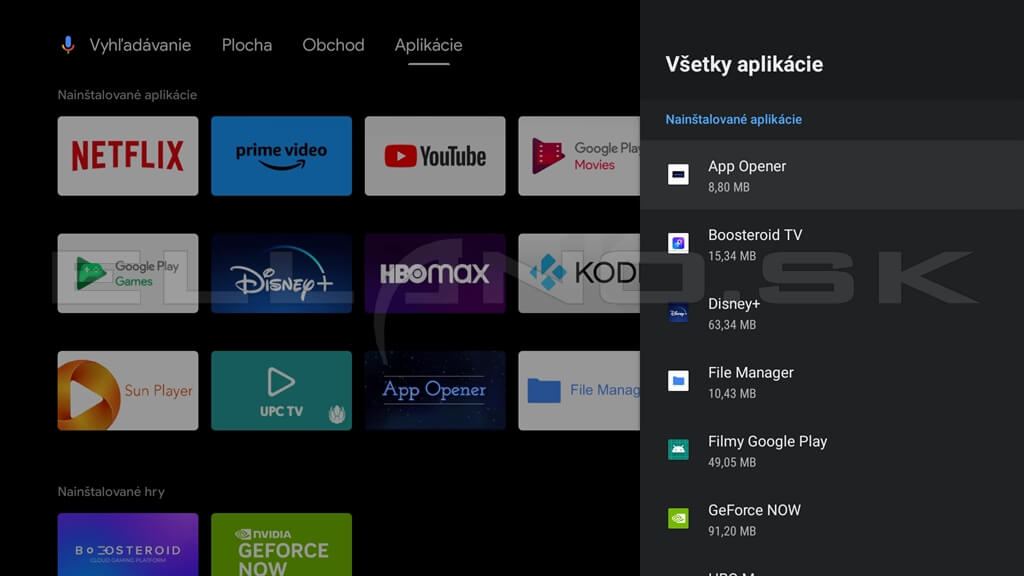Open the App Opener tile in the grid
The width and height of the screenshot is (1024, 576).
pyautogui.click(x=435, y=391)
